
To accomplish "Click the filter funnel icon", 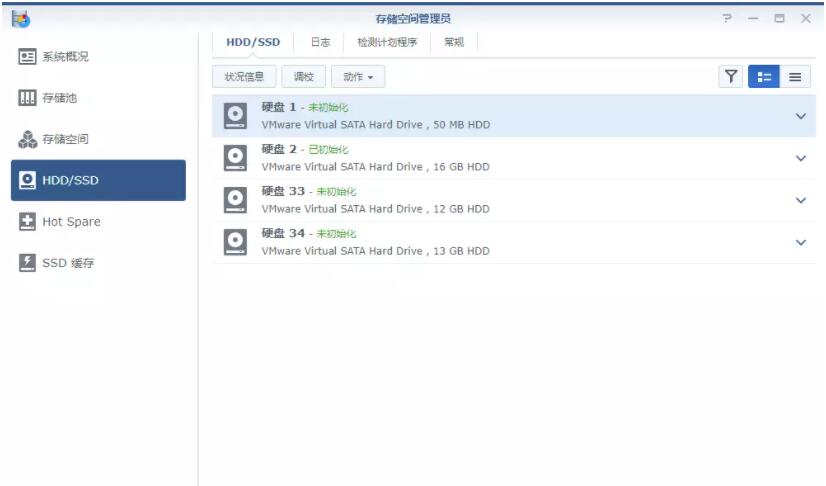I will pyautogui.click(x=731, y=77).
